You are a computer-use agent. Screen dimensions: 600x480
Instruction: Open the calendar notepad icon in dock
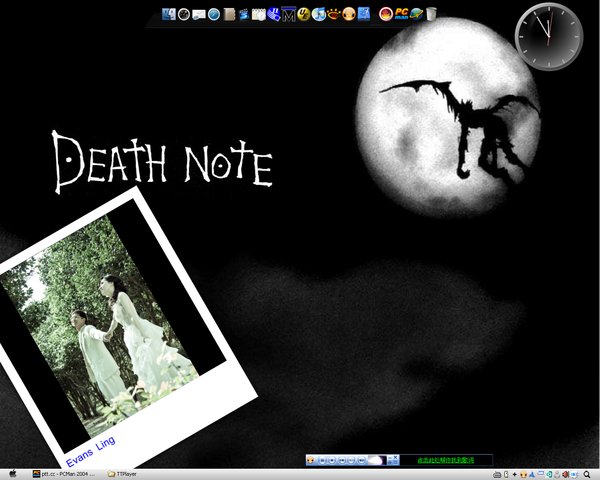click(x=258, y=14)
